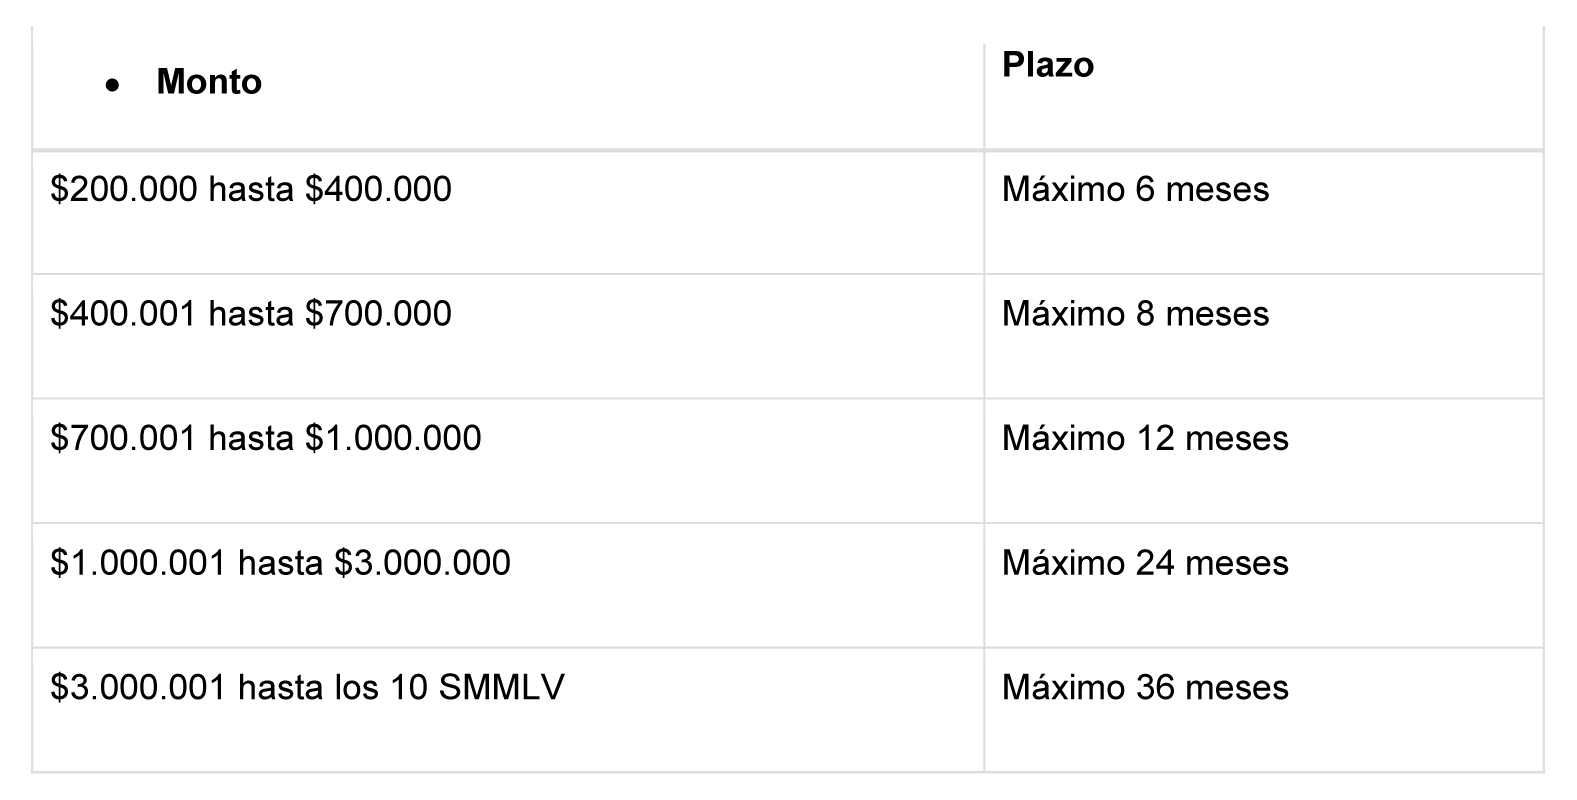Click the $400.001 hasta $700.000 cell
Screen dimensions: 1577x800
[x=508, y=336]
